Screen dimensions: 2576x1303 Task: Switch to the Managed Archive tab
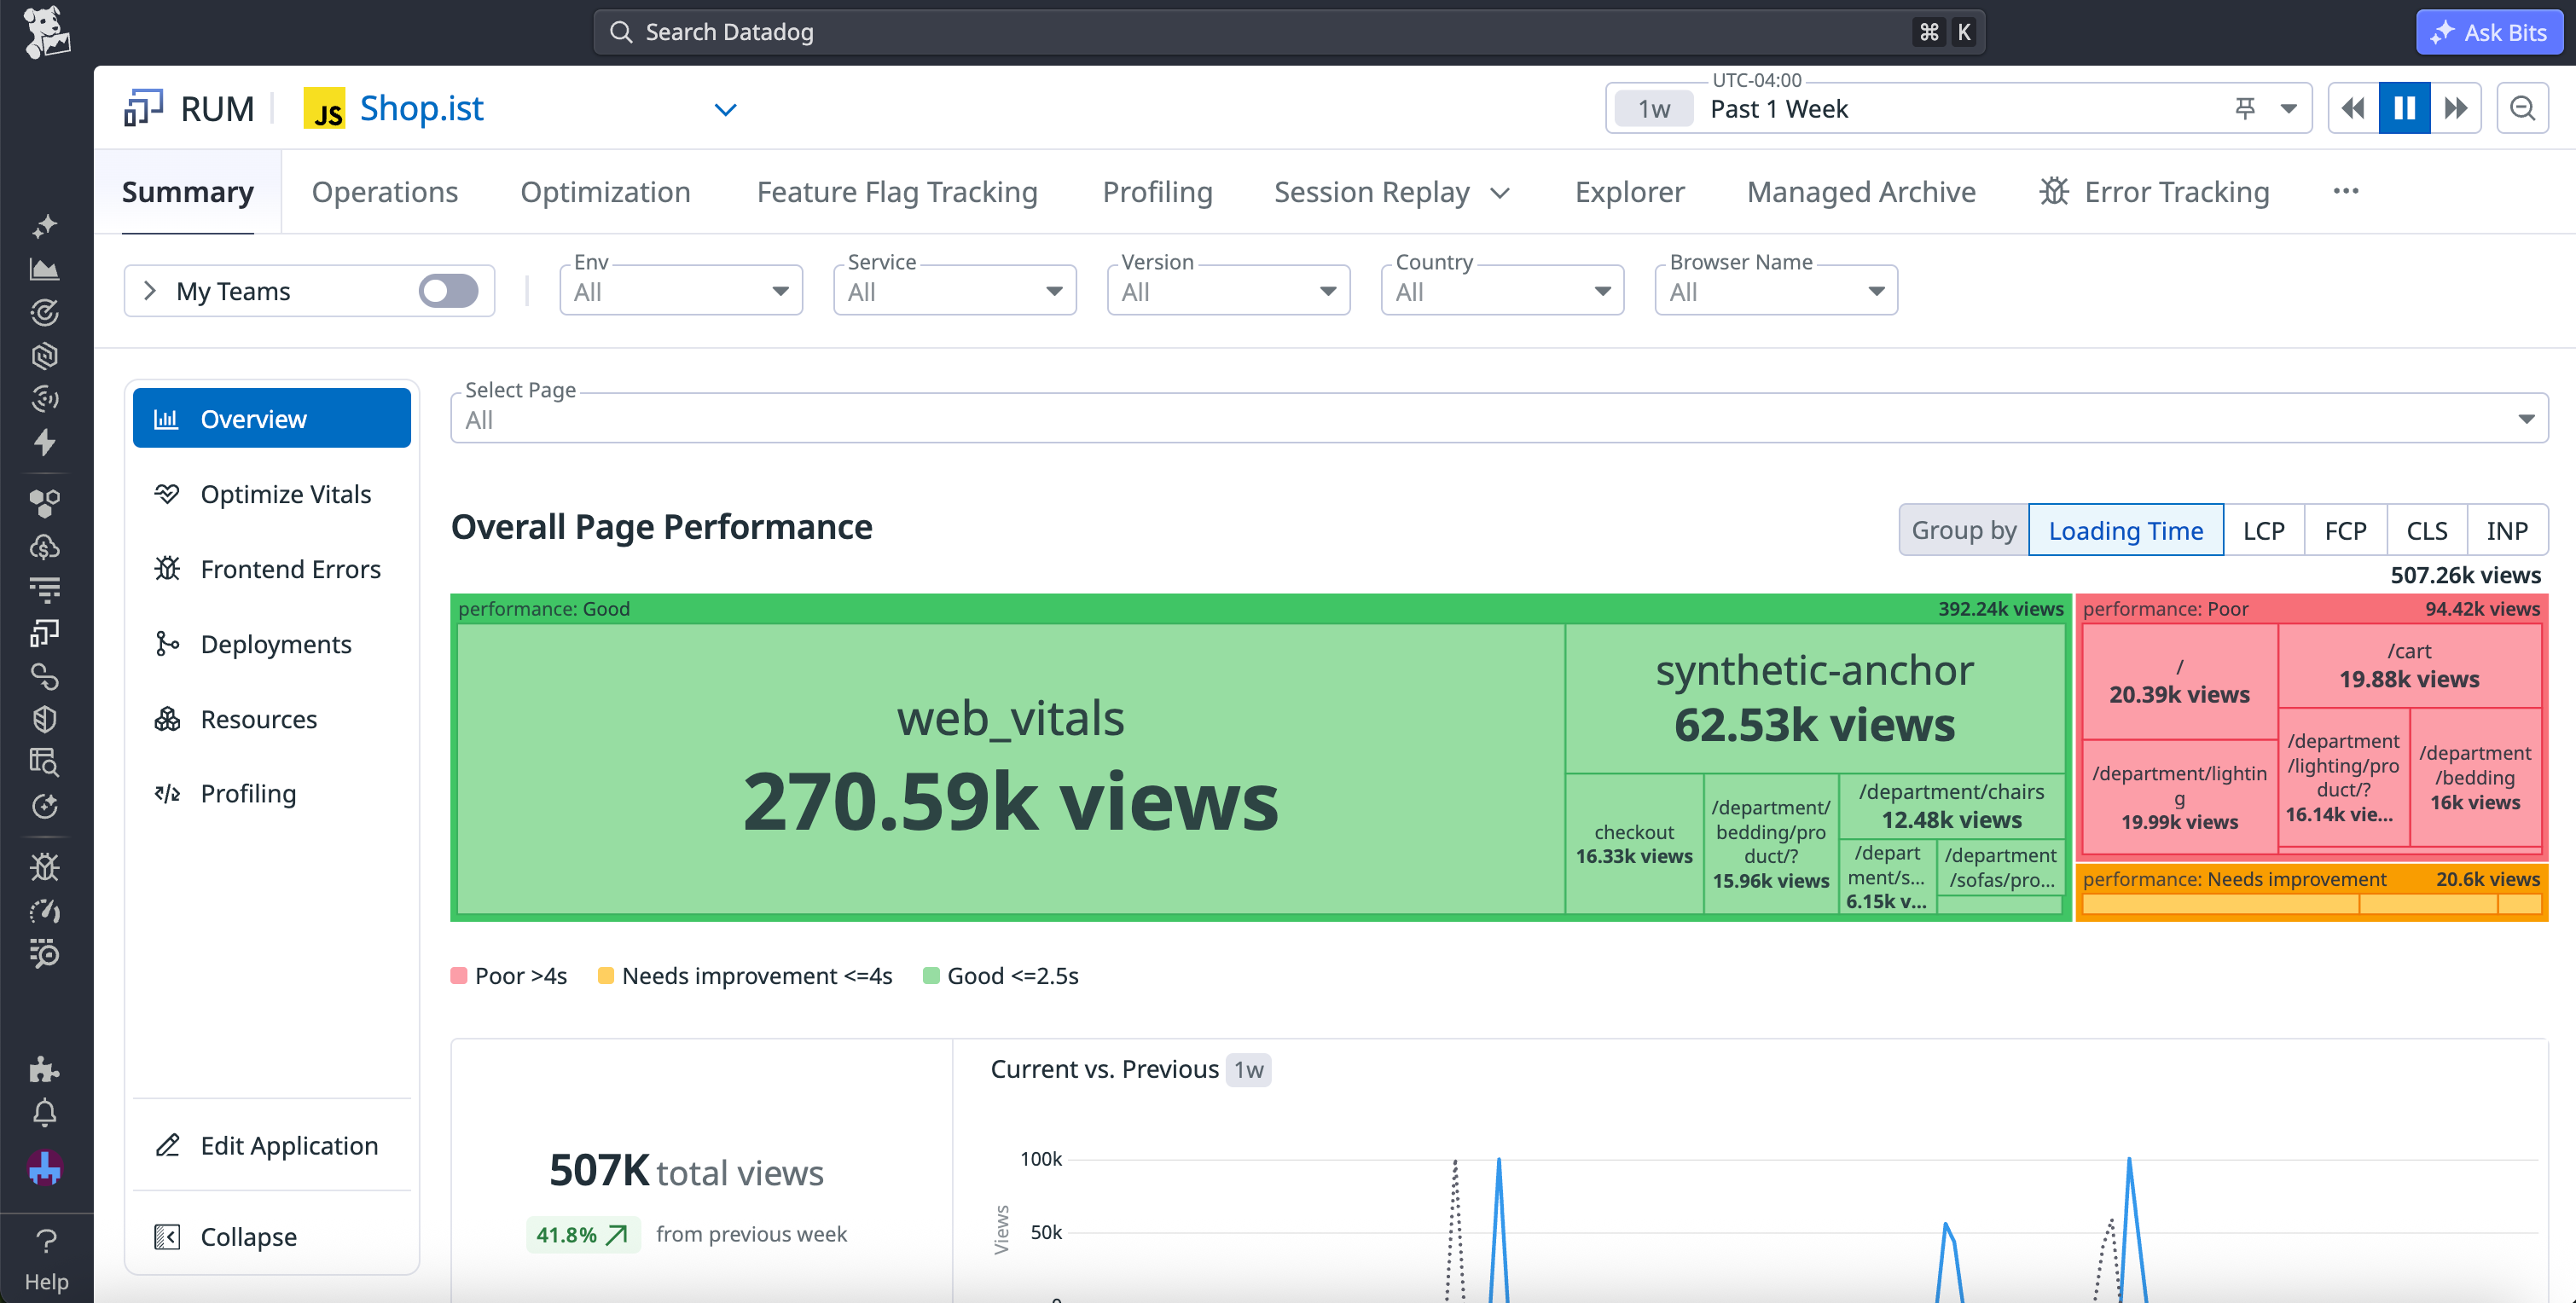(1861, 191)
